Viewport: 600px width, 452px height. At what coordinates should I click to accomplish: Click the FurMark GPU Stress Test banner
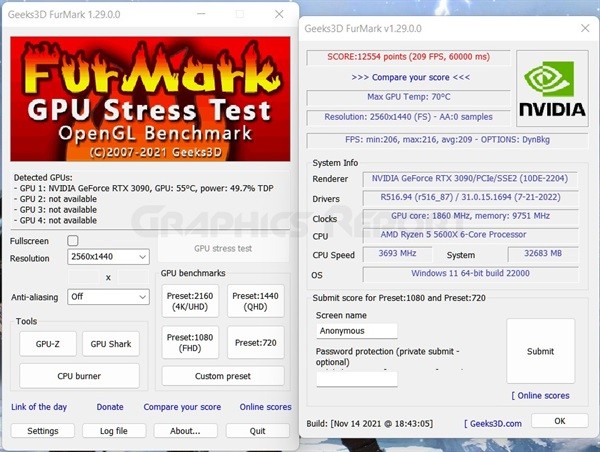[150, 99]
